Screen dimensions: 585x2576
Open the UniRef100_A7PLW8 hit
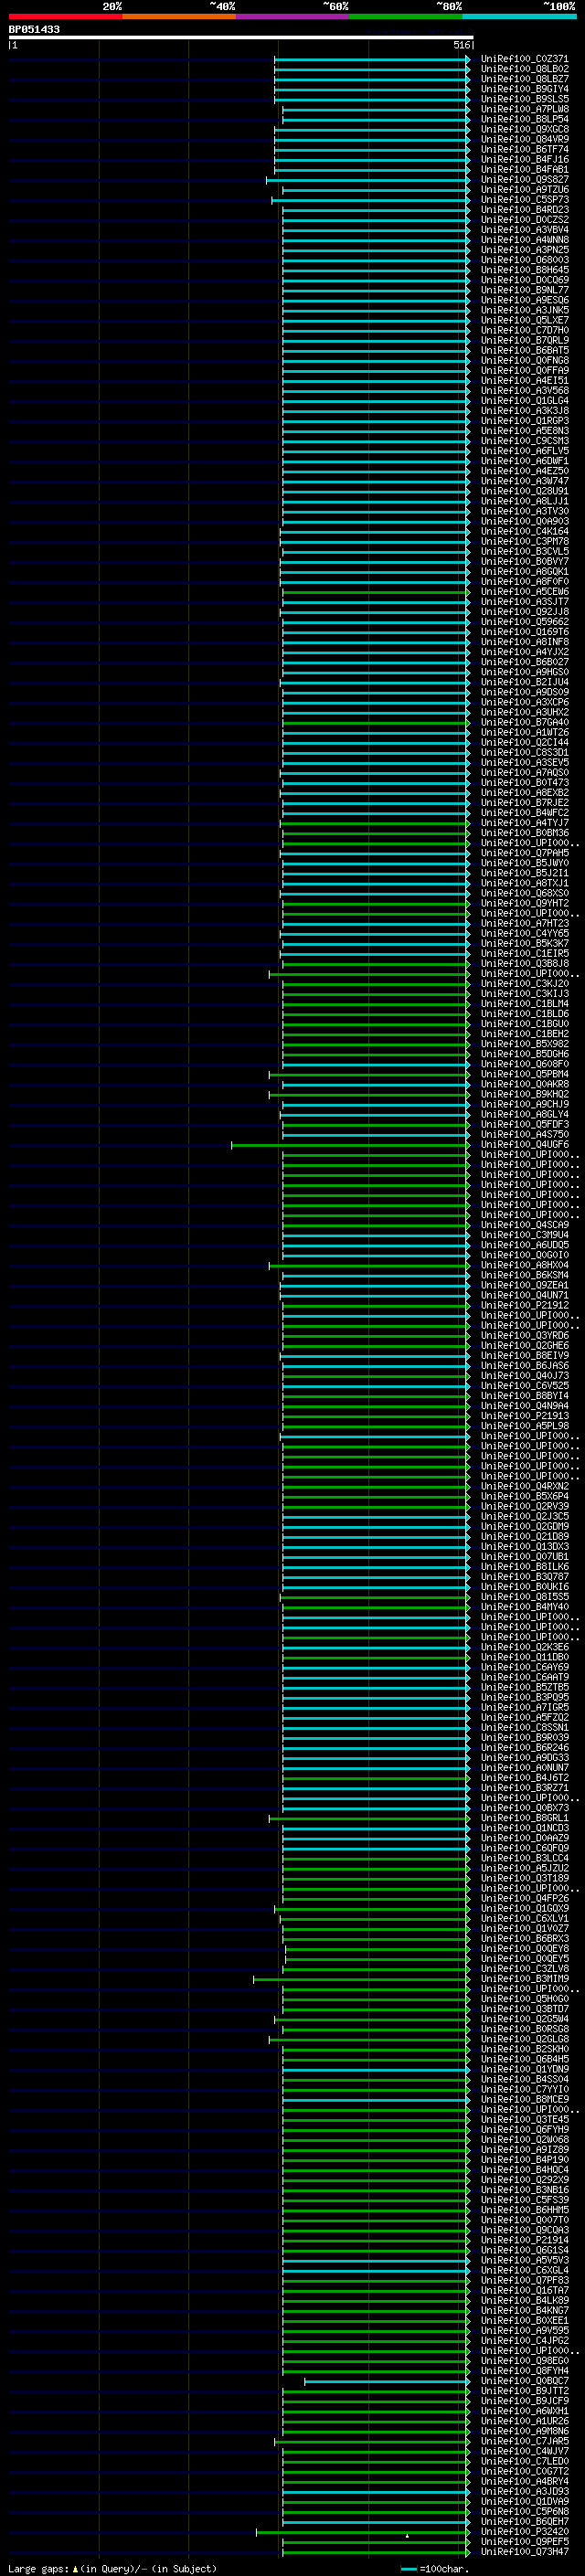[524, 109]
